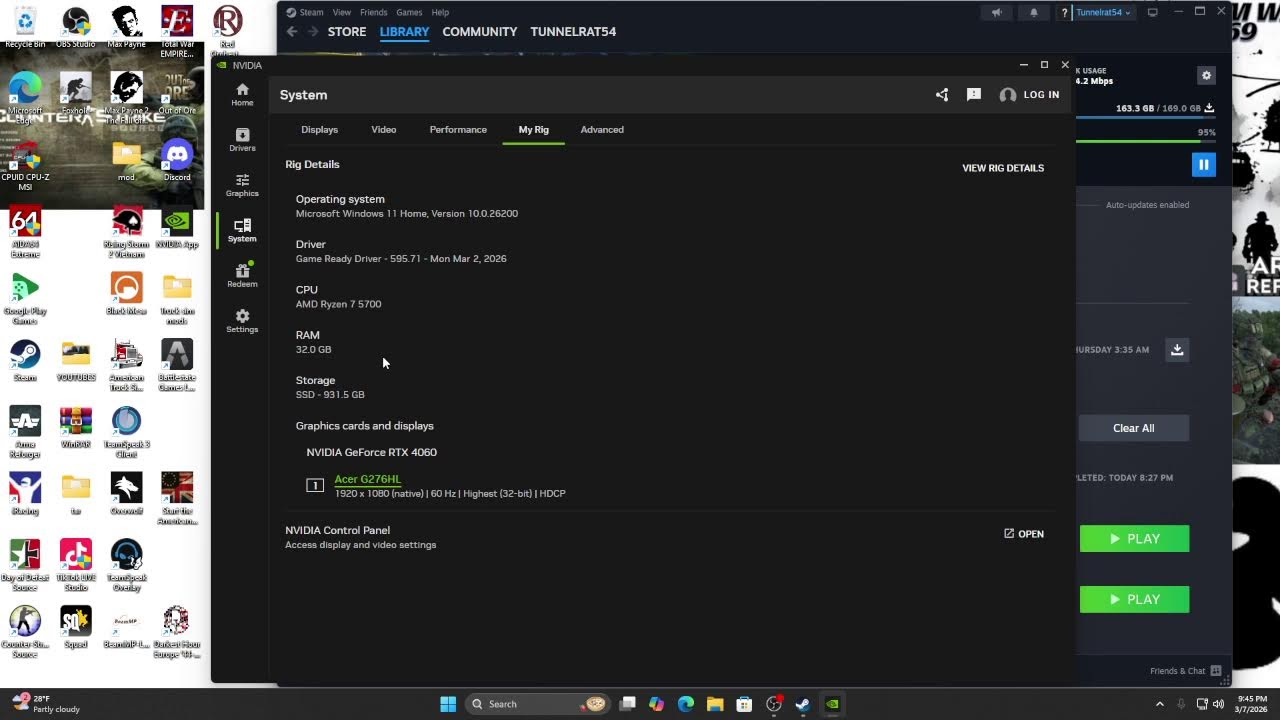Open the weather widget showing 28°F

(45, 704)
